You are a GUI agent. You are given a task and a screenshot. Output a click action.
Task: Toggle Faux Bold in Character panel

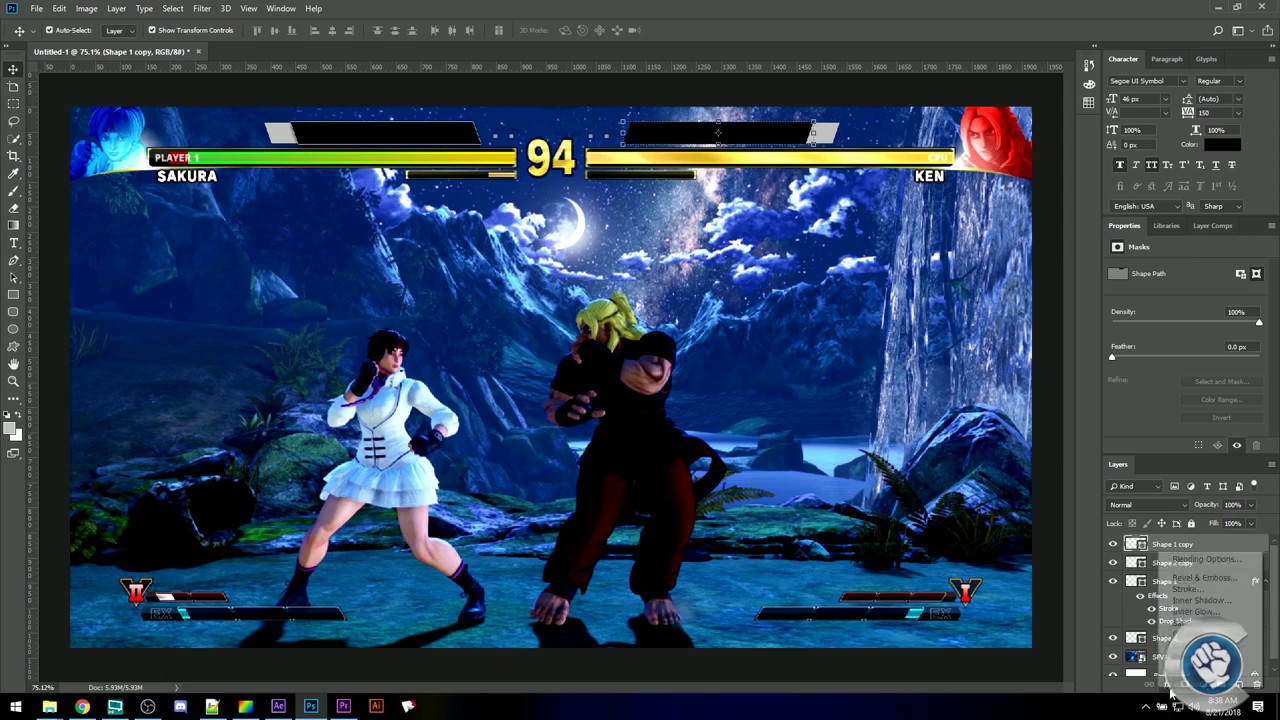tap(1120, 164)
